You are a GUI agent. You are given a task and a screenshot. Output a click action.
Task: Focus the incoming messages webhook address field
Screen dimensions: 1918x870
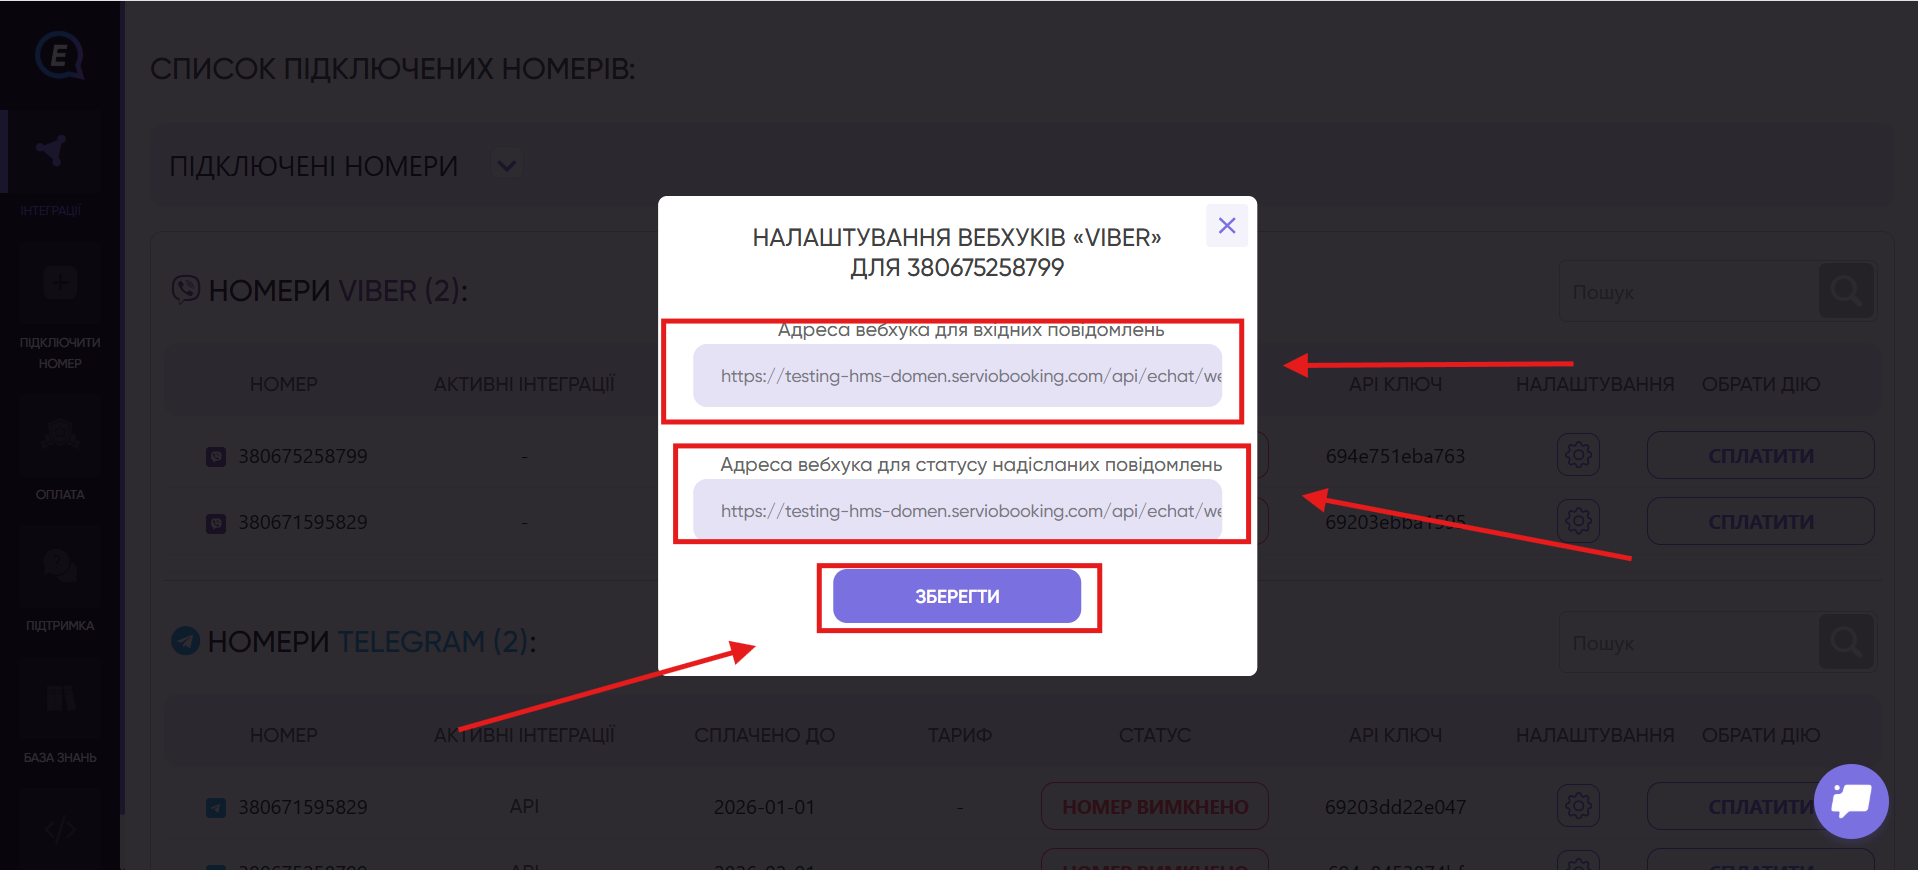[x=957, y=376]
